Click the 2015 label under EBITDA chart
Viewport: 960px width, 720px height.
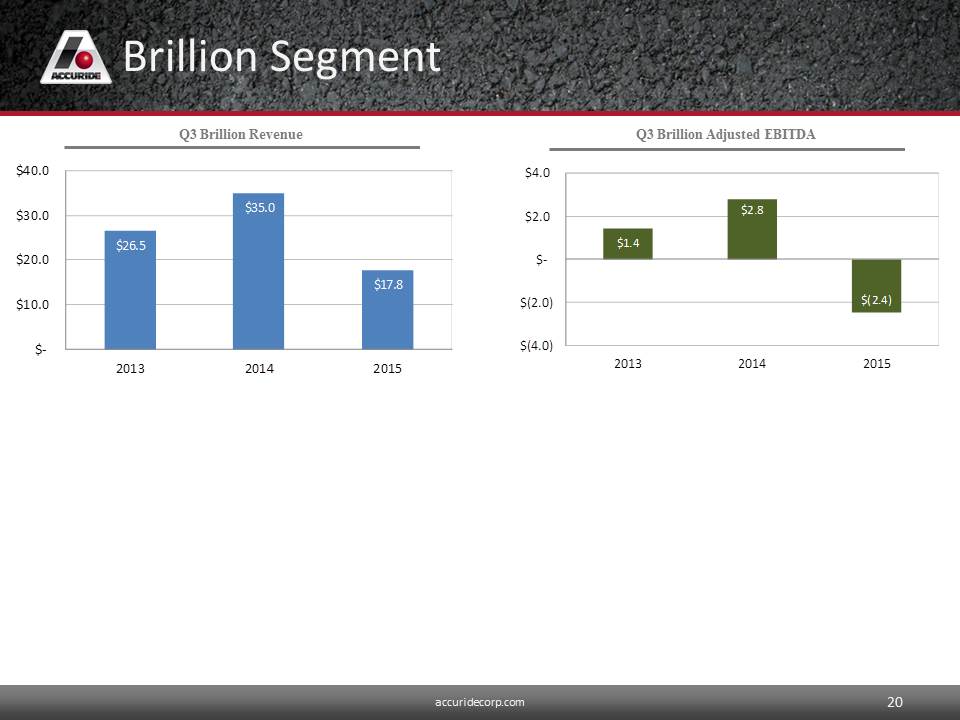pyautogui.click(x=877, y=364)
